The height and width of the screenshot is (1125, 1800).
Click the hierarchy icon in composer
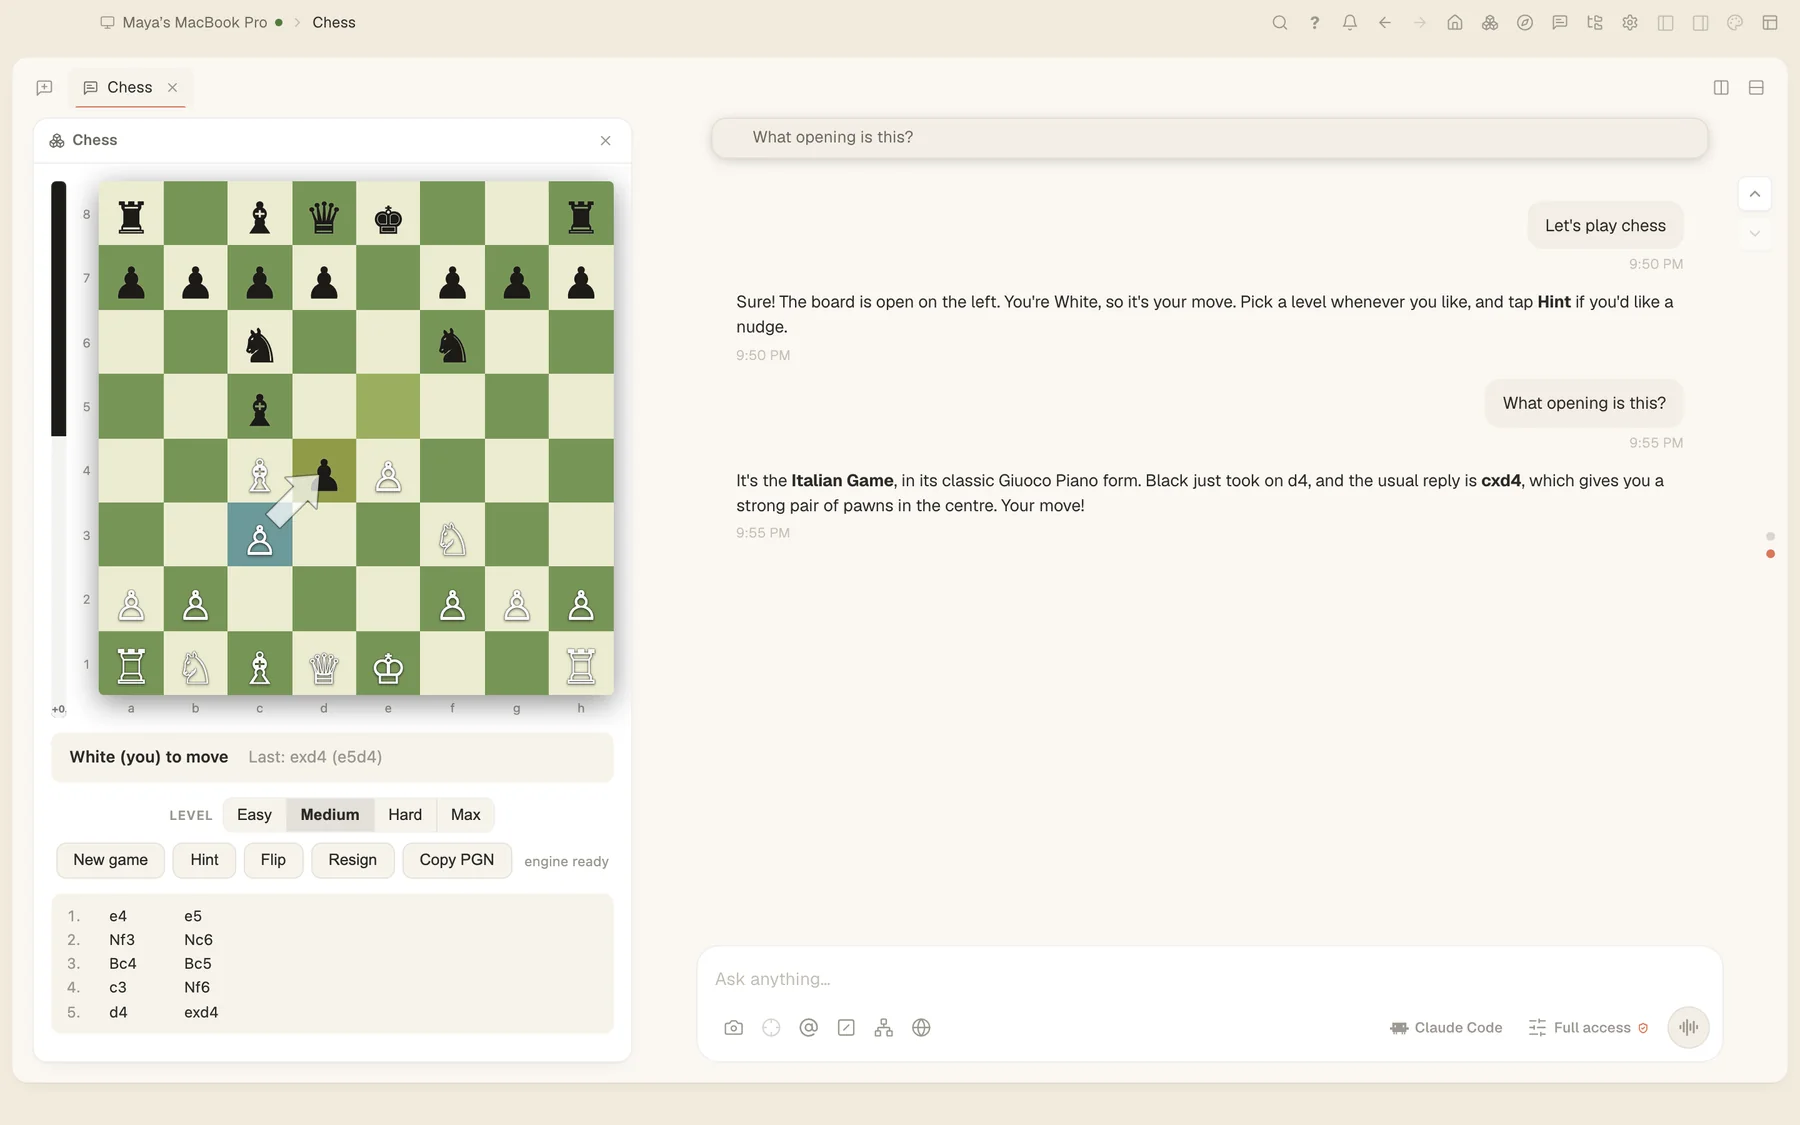tap(883, 1027)
